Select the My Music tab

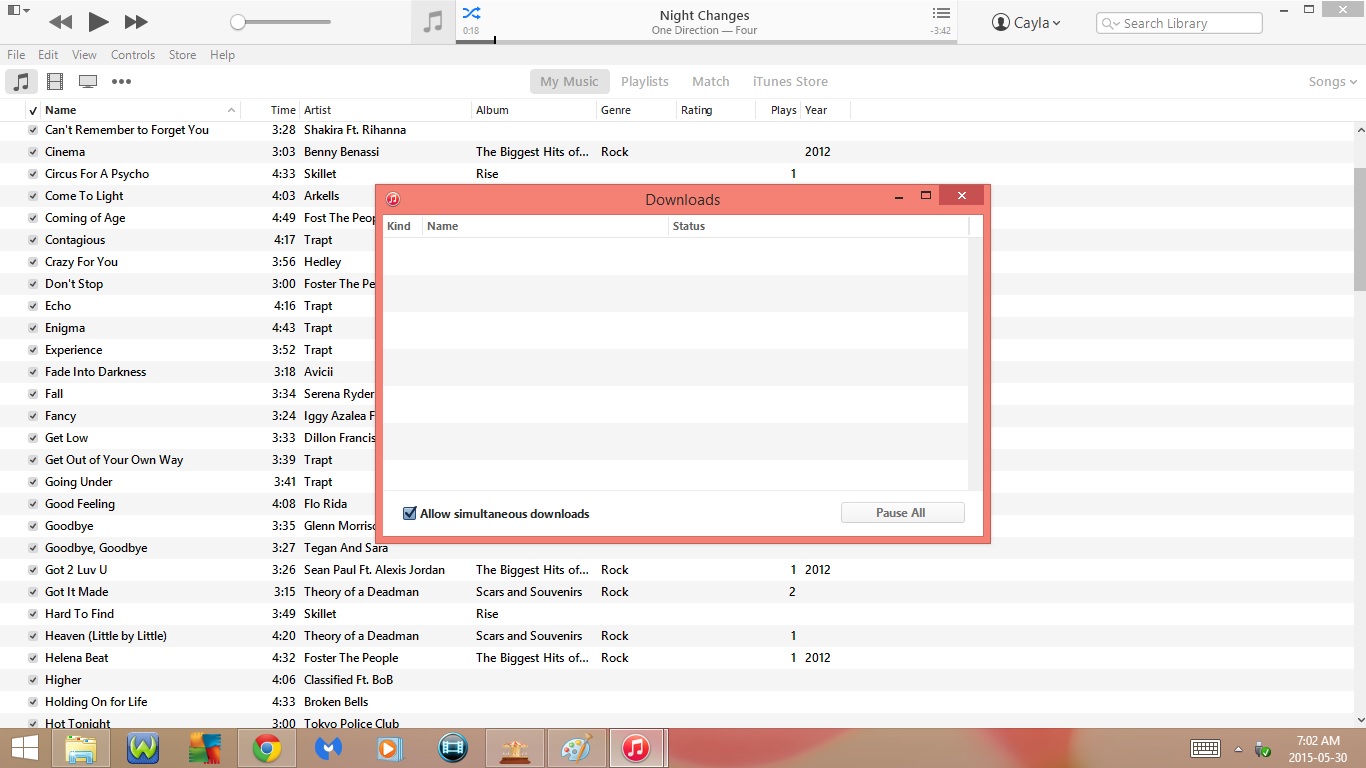tap(569, 82)
